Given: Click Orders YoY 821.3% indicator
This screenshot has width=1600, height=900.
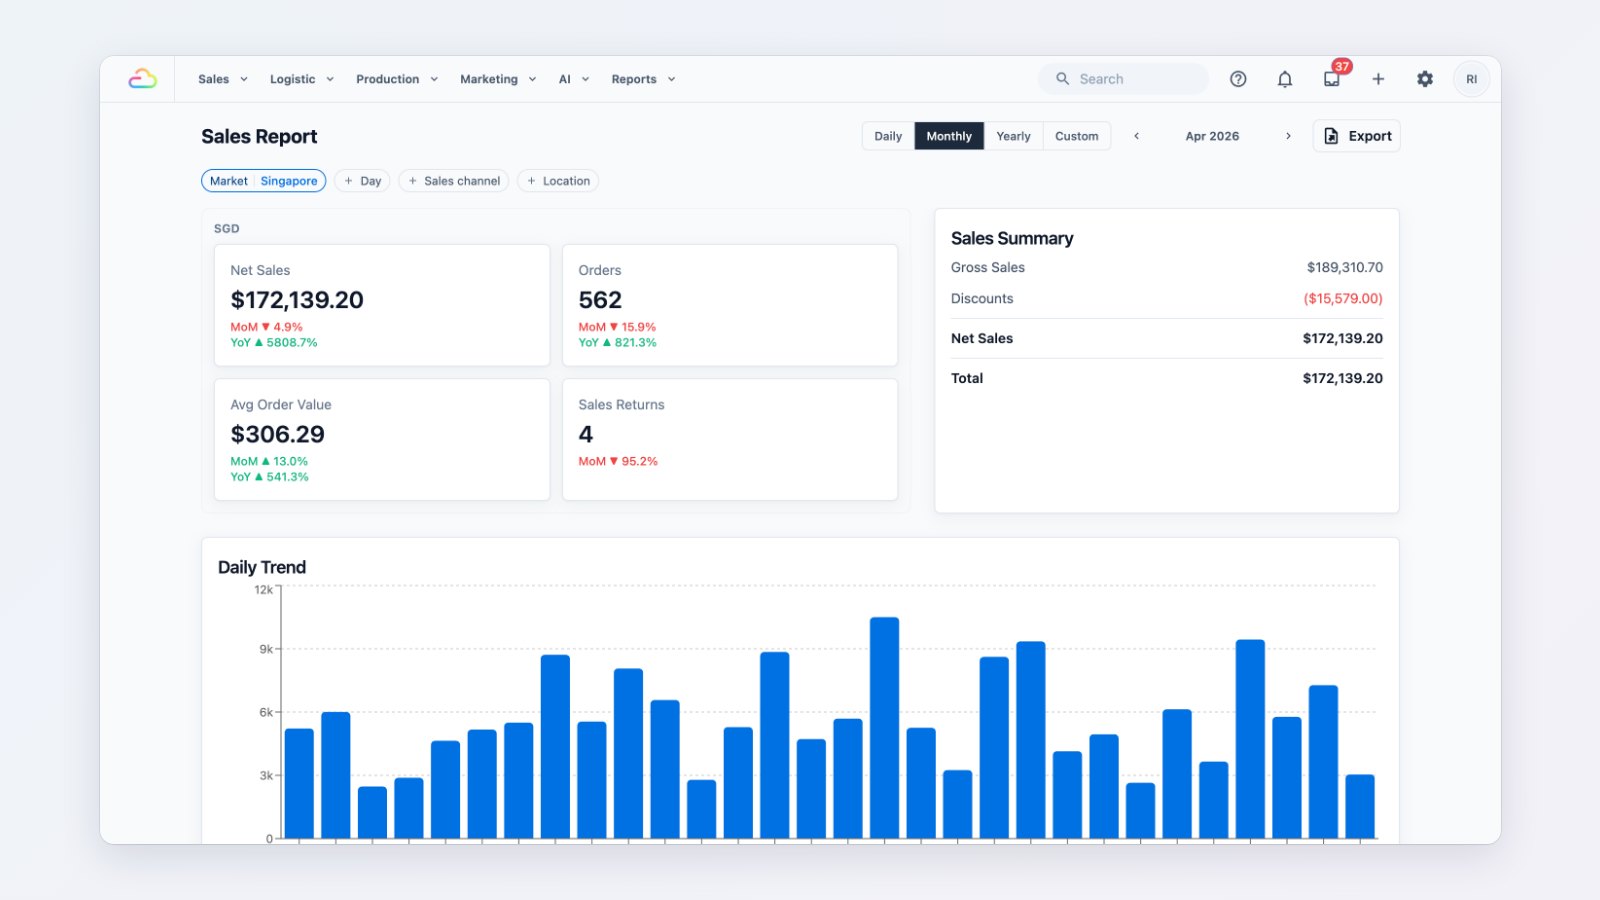Looking at the screenshot, I should click(x=617, y=342).
